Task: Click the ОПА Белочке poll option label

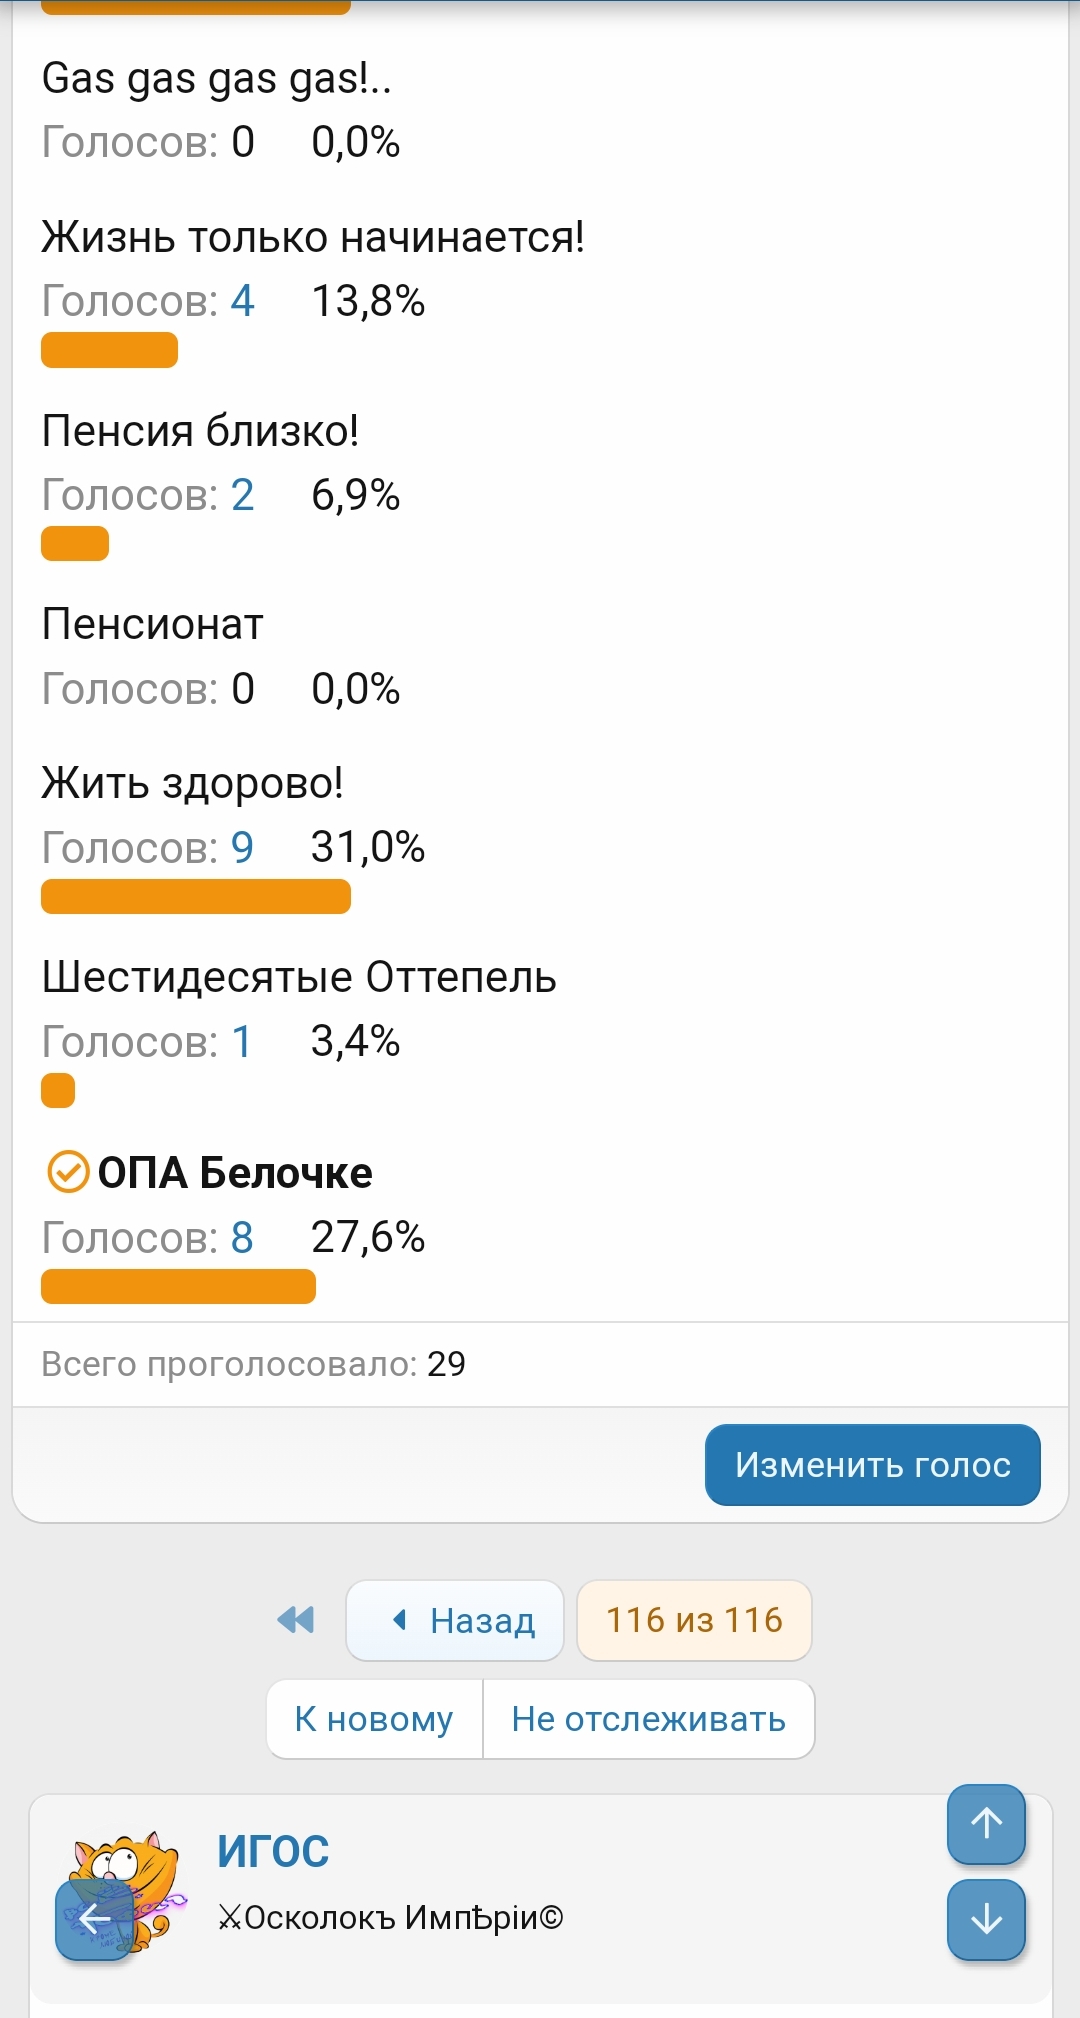Action: (x=235, y=1173)
